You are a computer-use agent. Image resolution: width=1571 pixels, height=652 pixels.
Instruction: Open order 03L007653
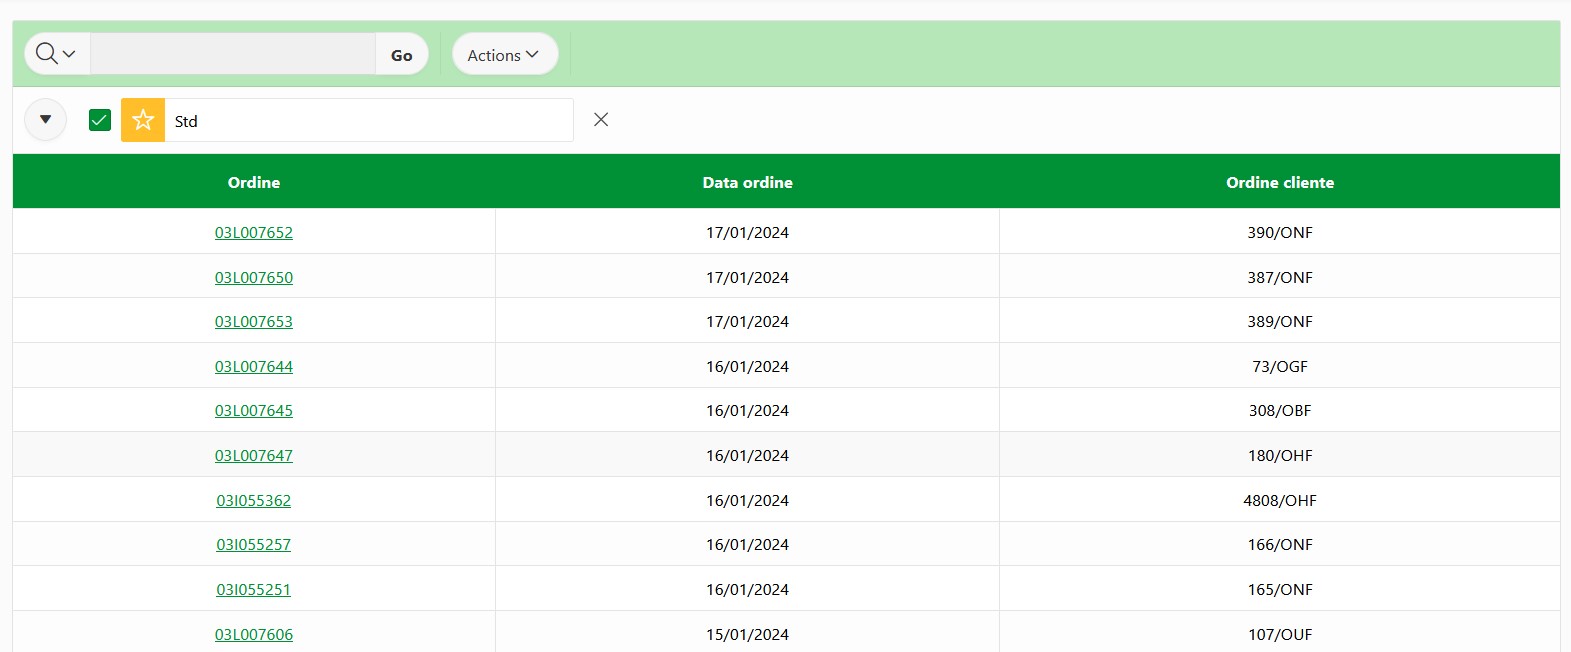pyautogui.click(x=254, y=321)
